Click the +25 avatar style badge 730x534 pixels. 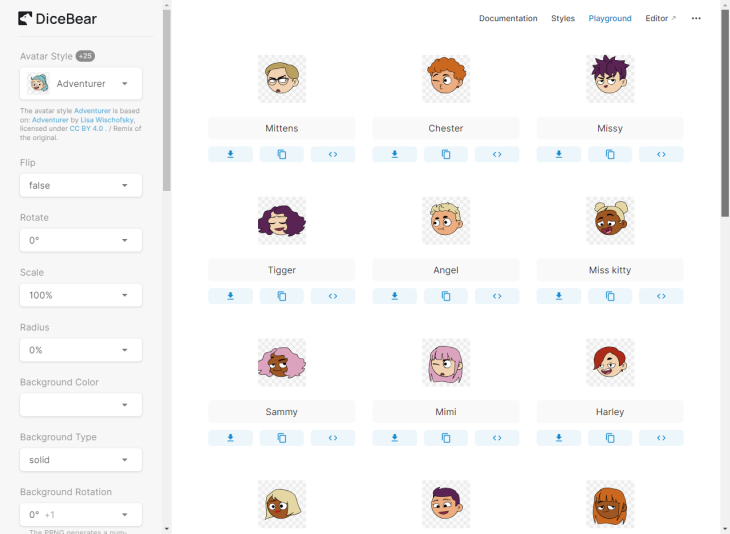pos(85,56)
